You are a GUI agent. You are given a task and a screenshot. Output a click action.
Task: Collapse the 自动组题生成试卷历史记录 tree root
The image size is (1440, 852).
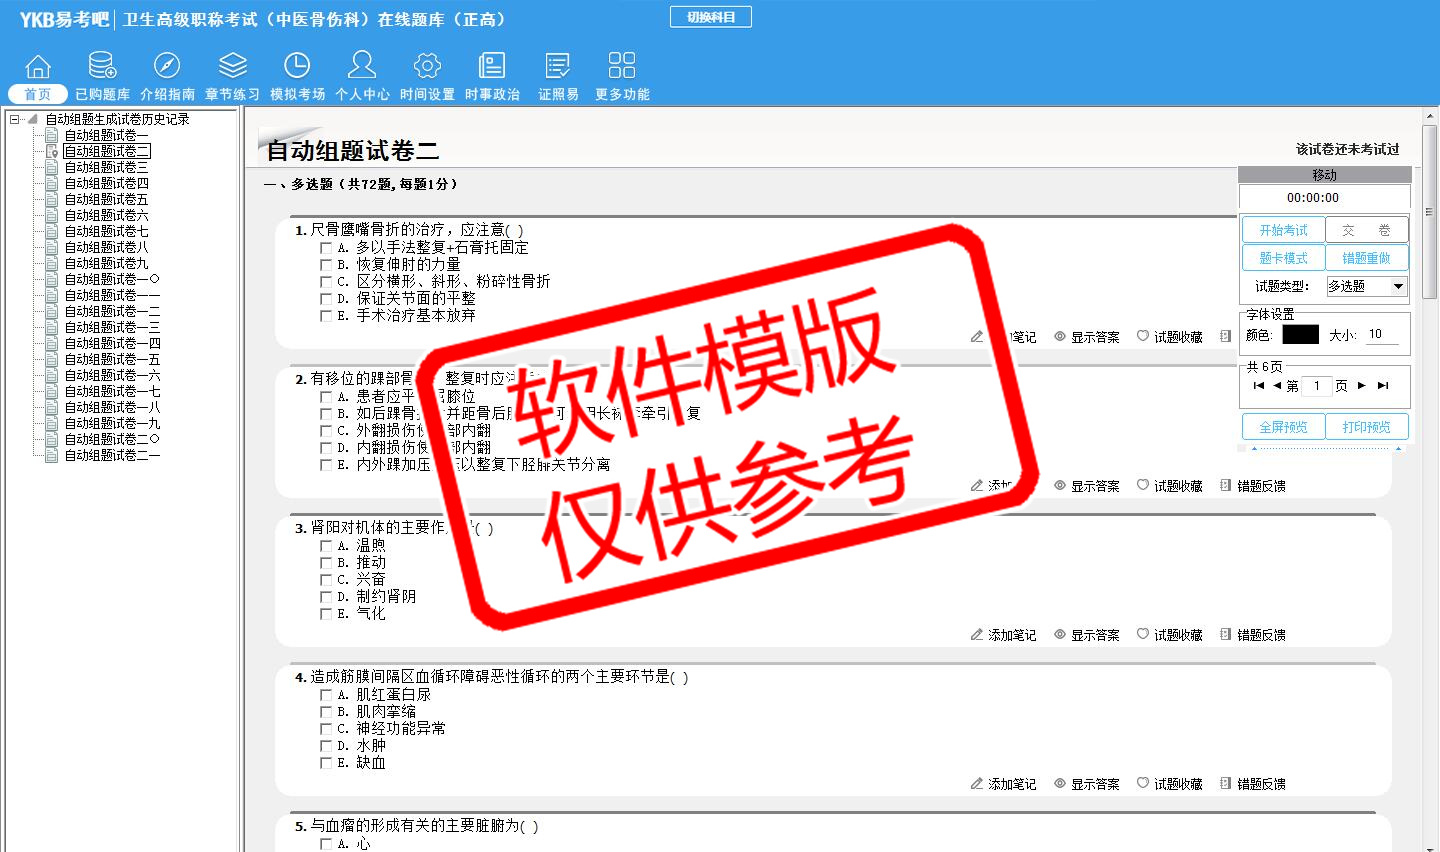coord(15,119)
